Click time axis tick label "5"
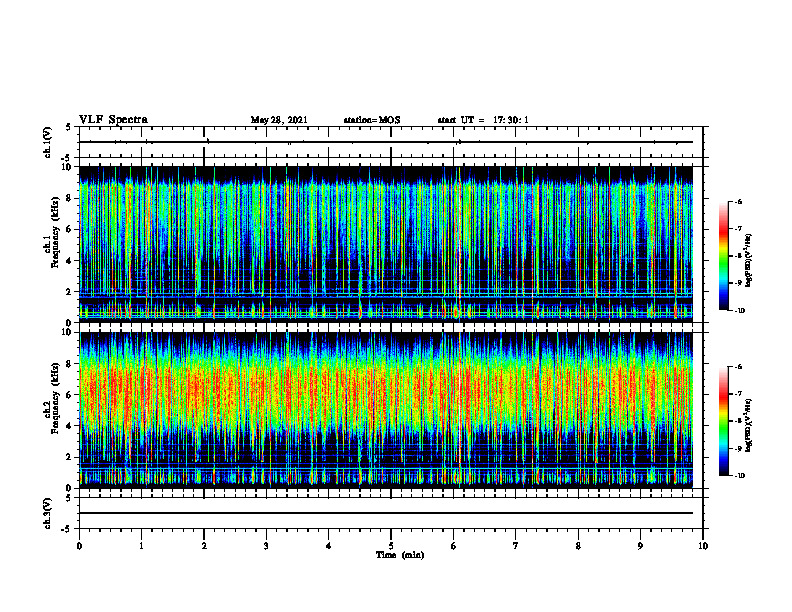The height and width of the screenshot is (612, 792). coord(391,546)
